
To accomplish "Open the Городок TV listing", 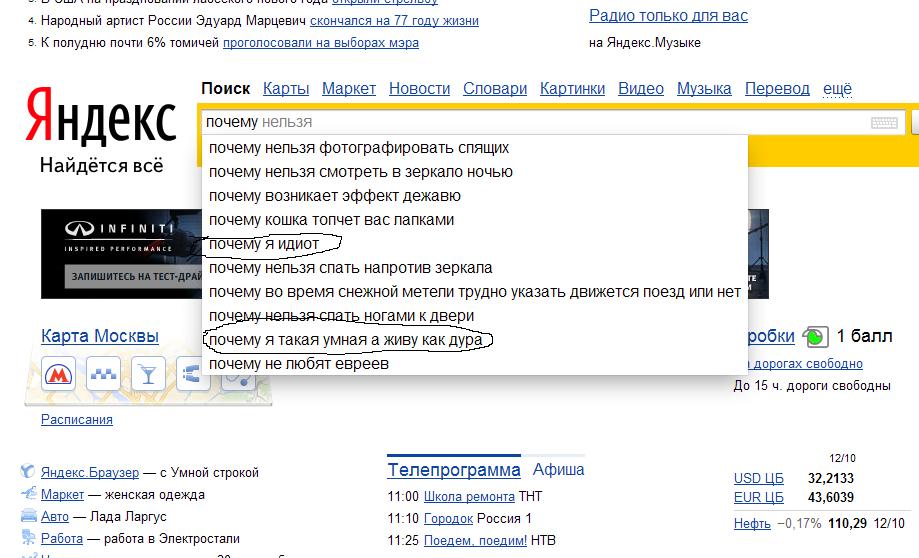I will (x=448, y=519).
